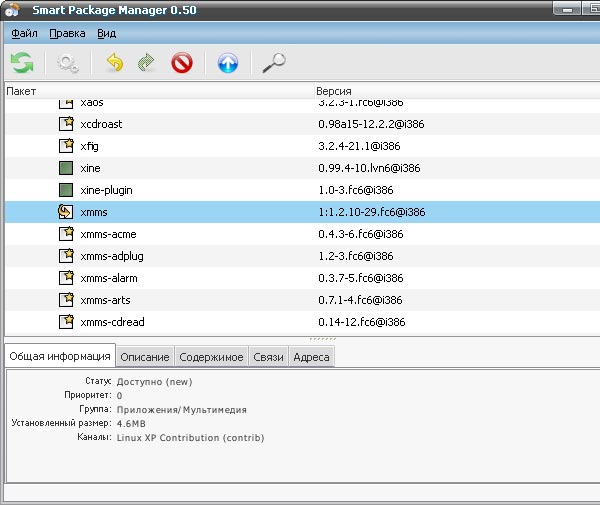Viewport: 600px width, 505px height.
Task: Click version 0.4.3-6.fc6@i386
Action: point(361,234)
